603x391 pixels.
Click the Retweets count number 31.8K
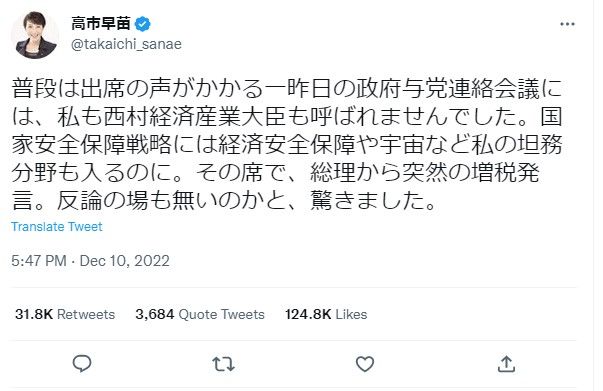pos(34,314)
